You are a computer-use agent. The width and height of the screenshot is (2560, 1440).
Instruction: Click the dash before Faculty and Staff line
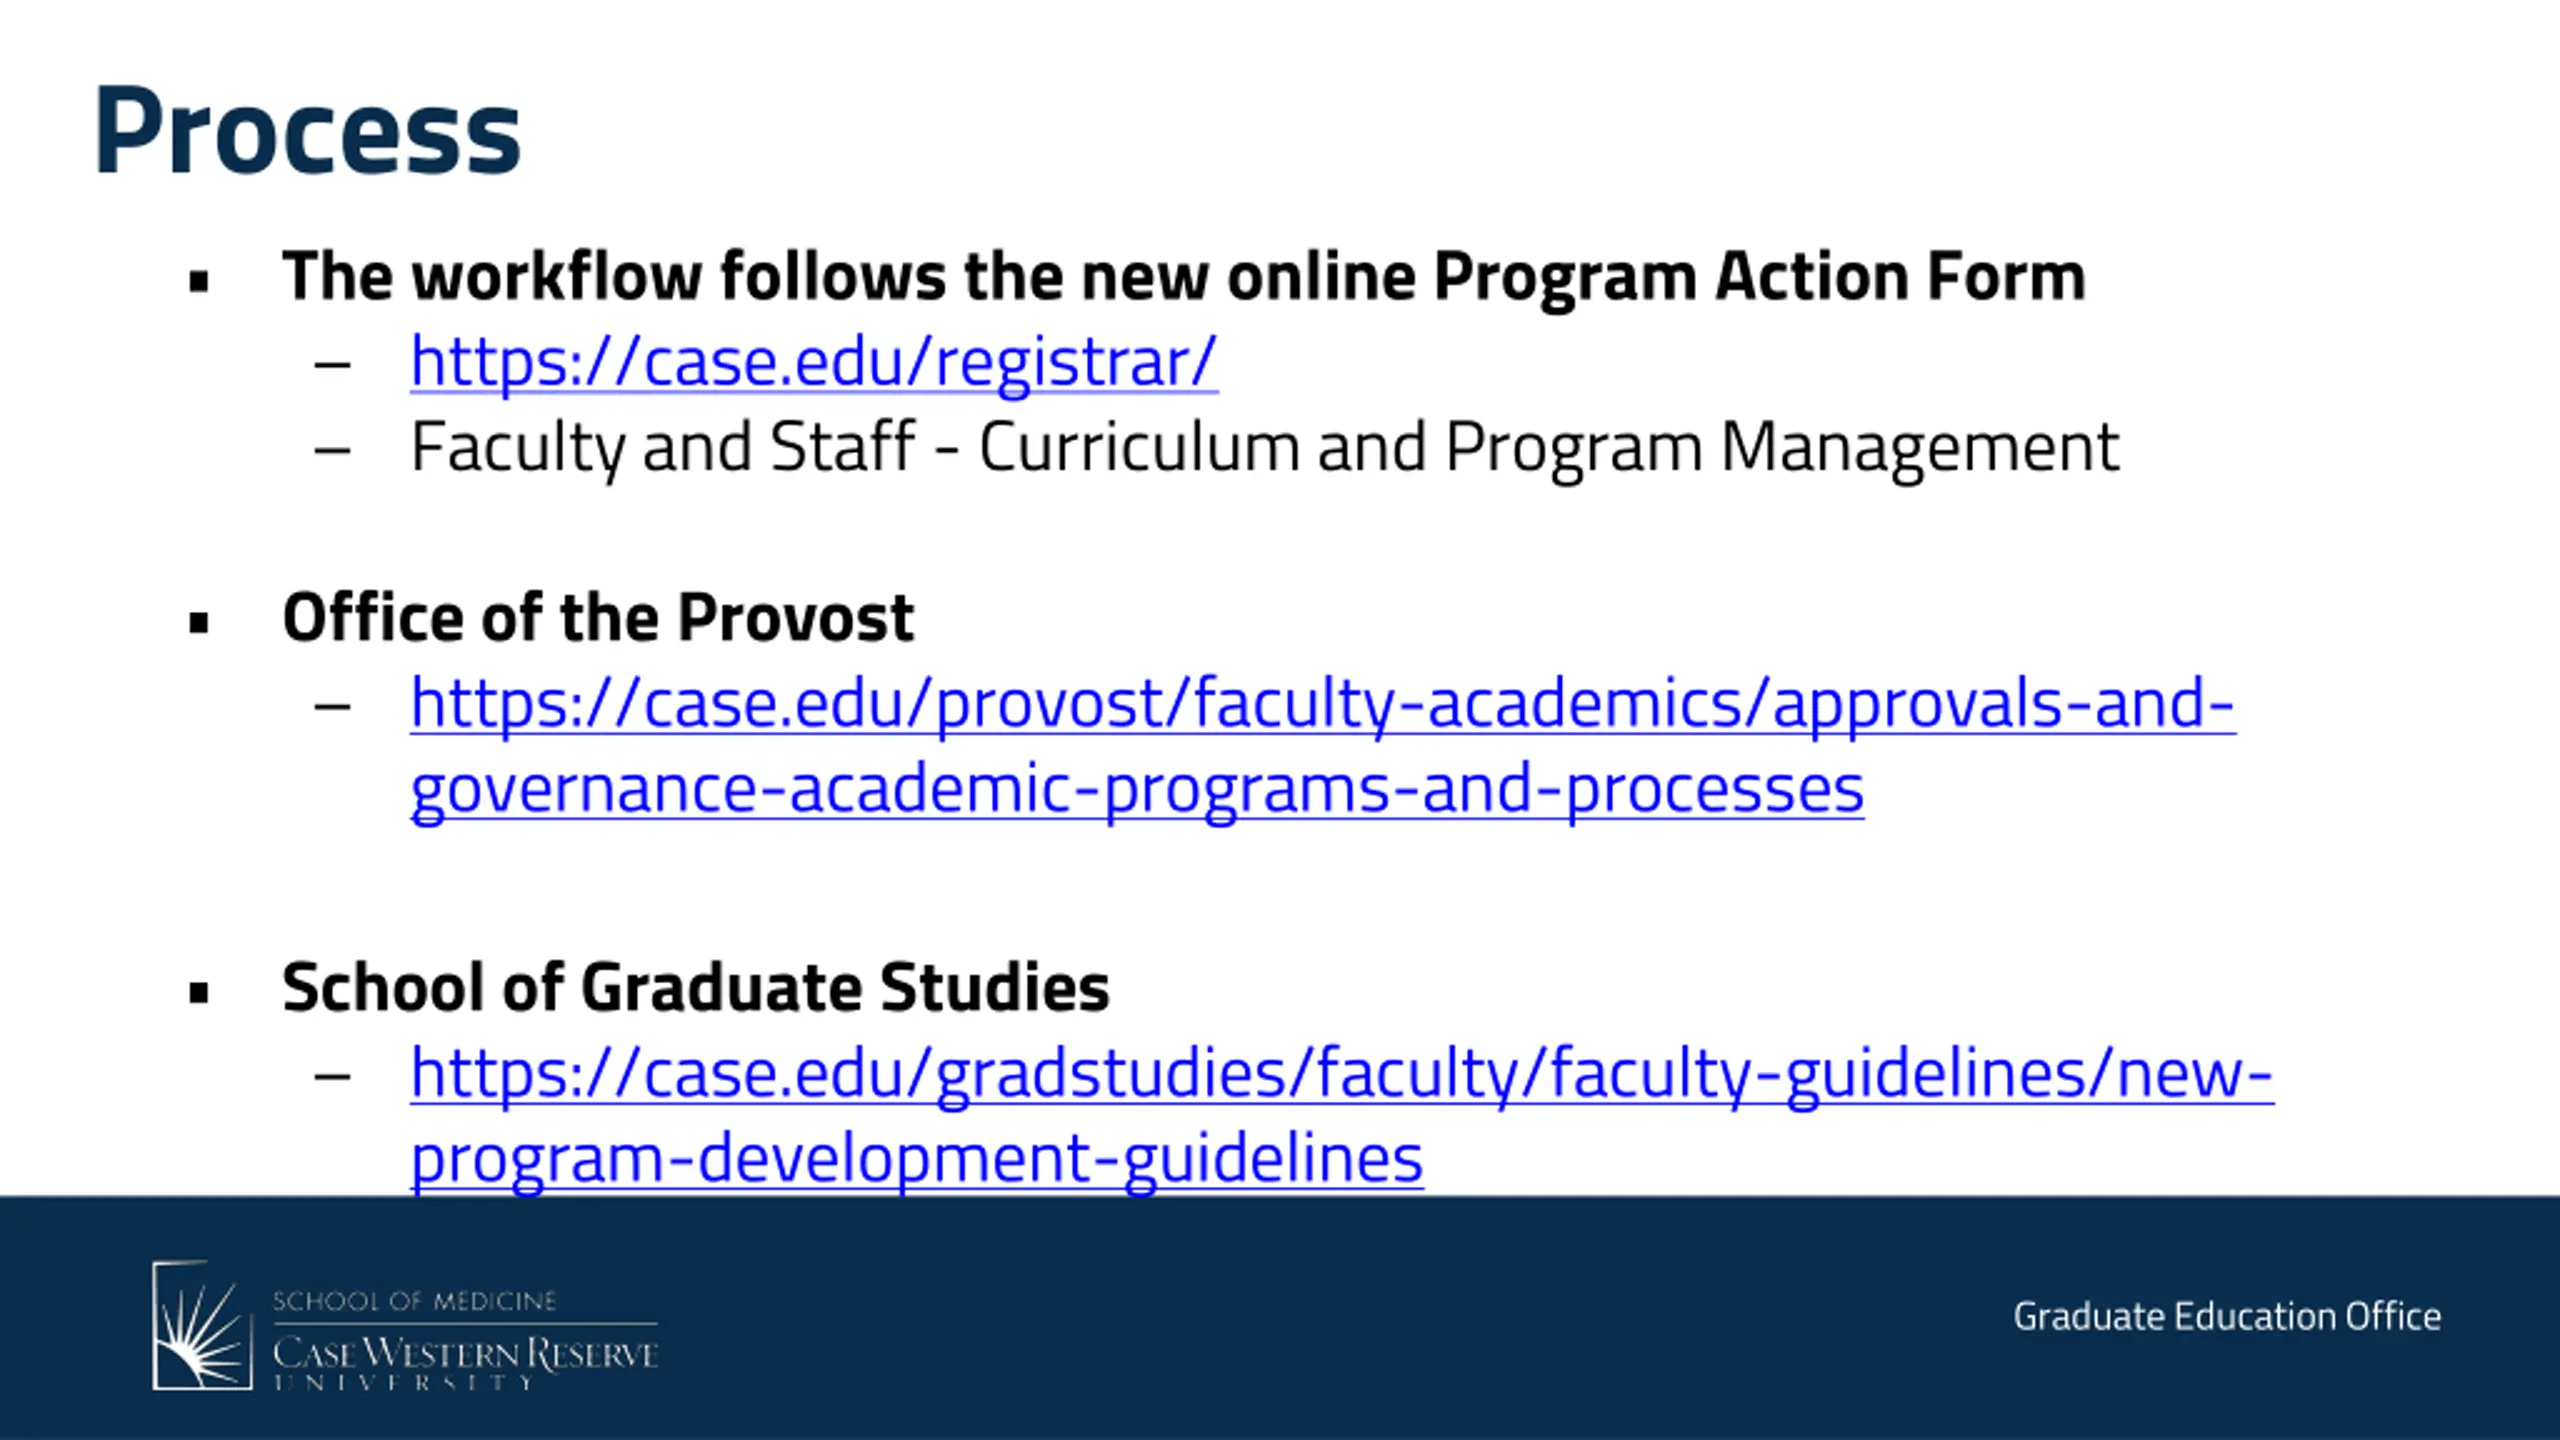(332, 450)
